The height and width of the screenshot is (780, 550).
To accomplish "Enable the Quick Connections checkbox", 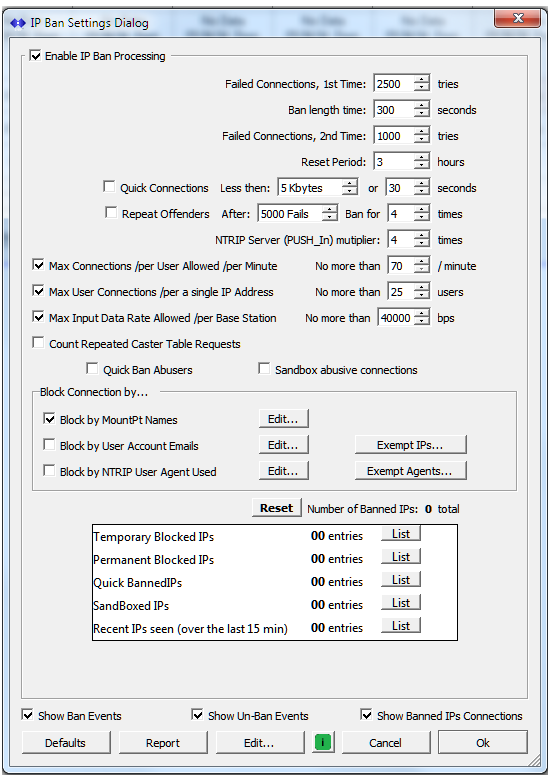I will [x=109, y=187].
